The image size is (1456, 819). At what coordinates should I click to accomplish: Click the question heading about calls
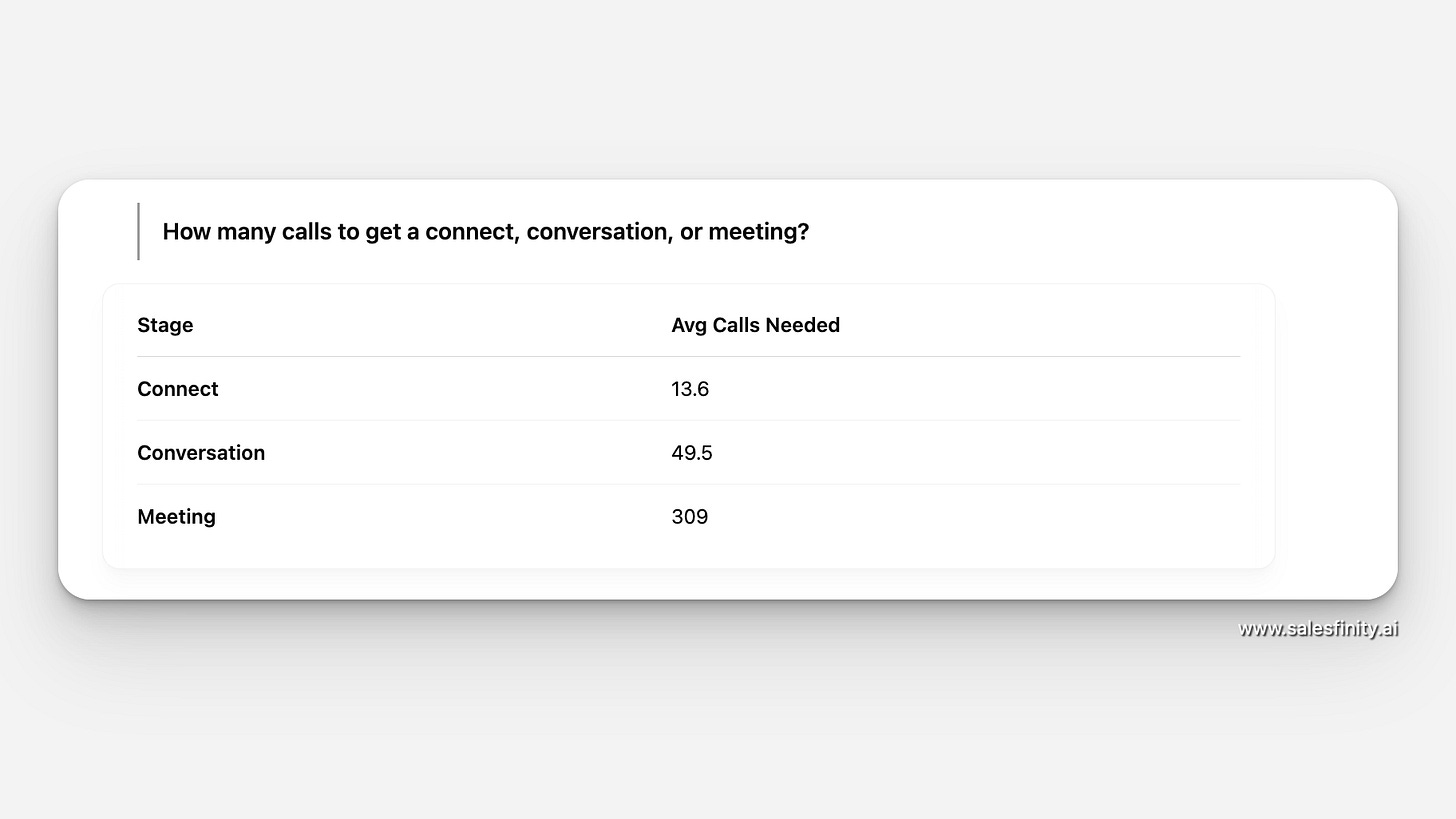[x=486, y=232]
